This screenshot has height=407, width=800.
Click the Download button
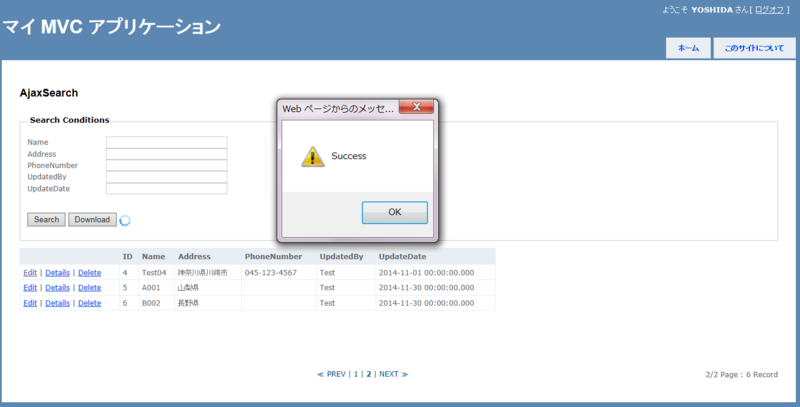tap(92, 220)
